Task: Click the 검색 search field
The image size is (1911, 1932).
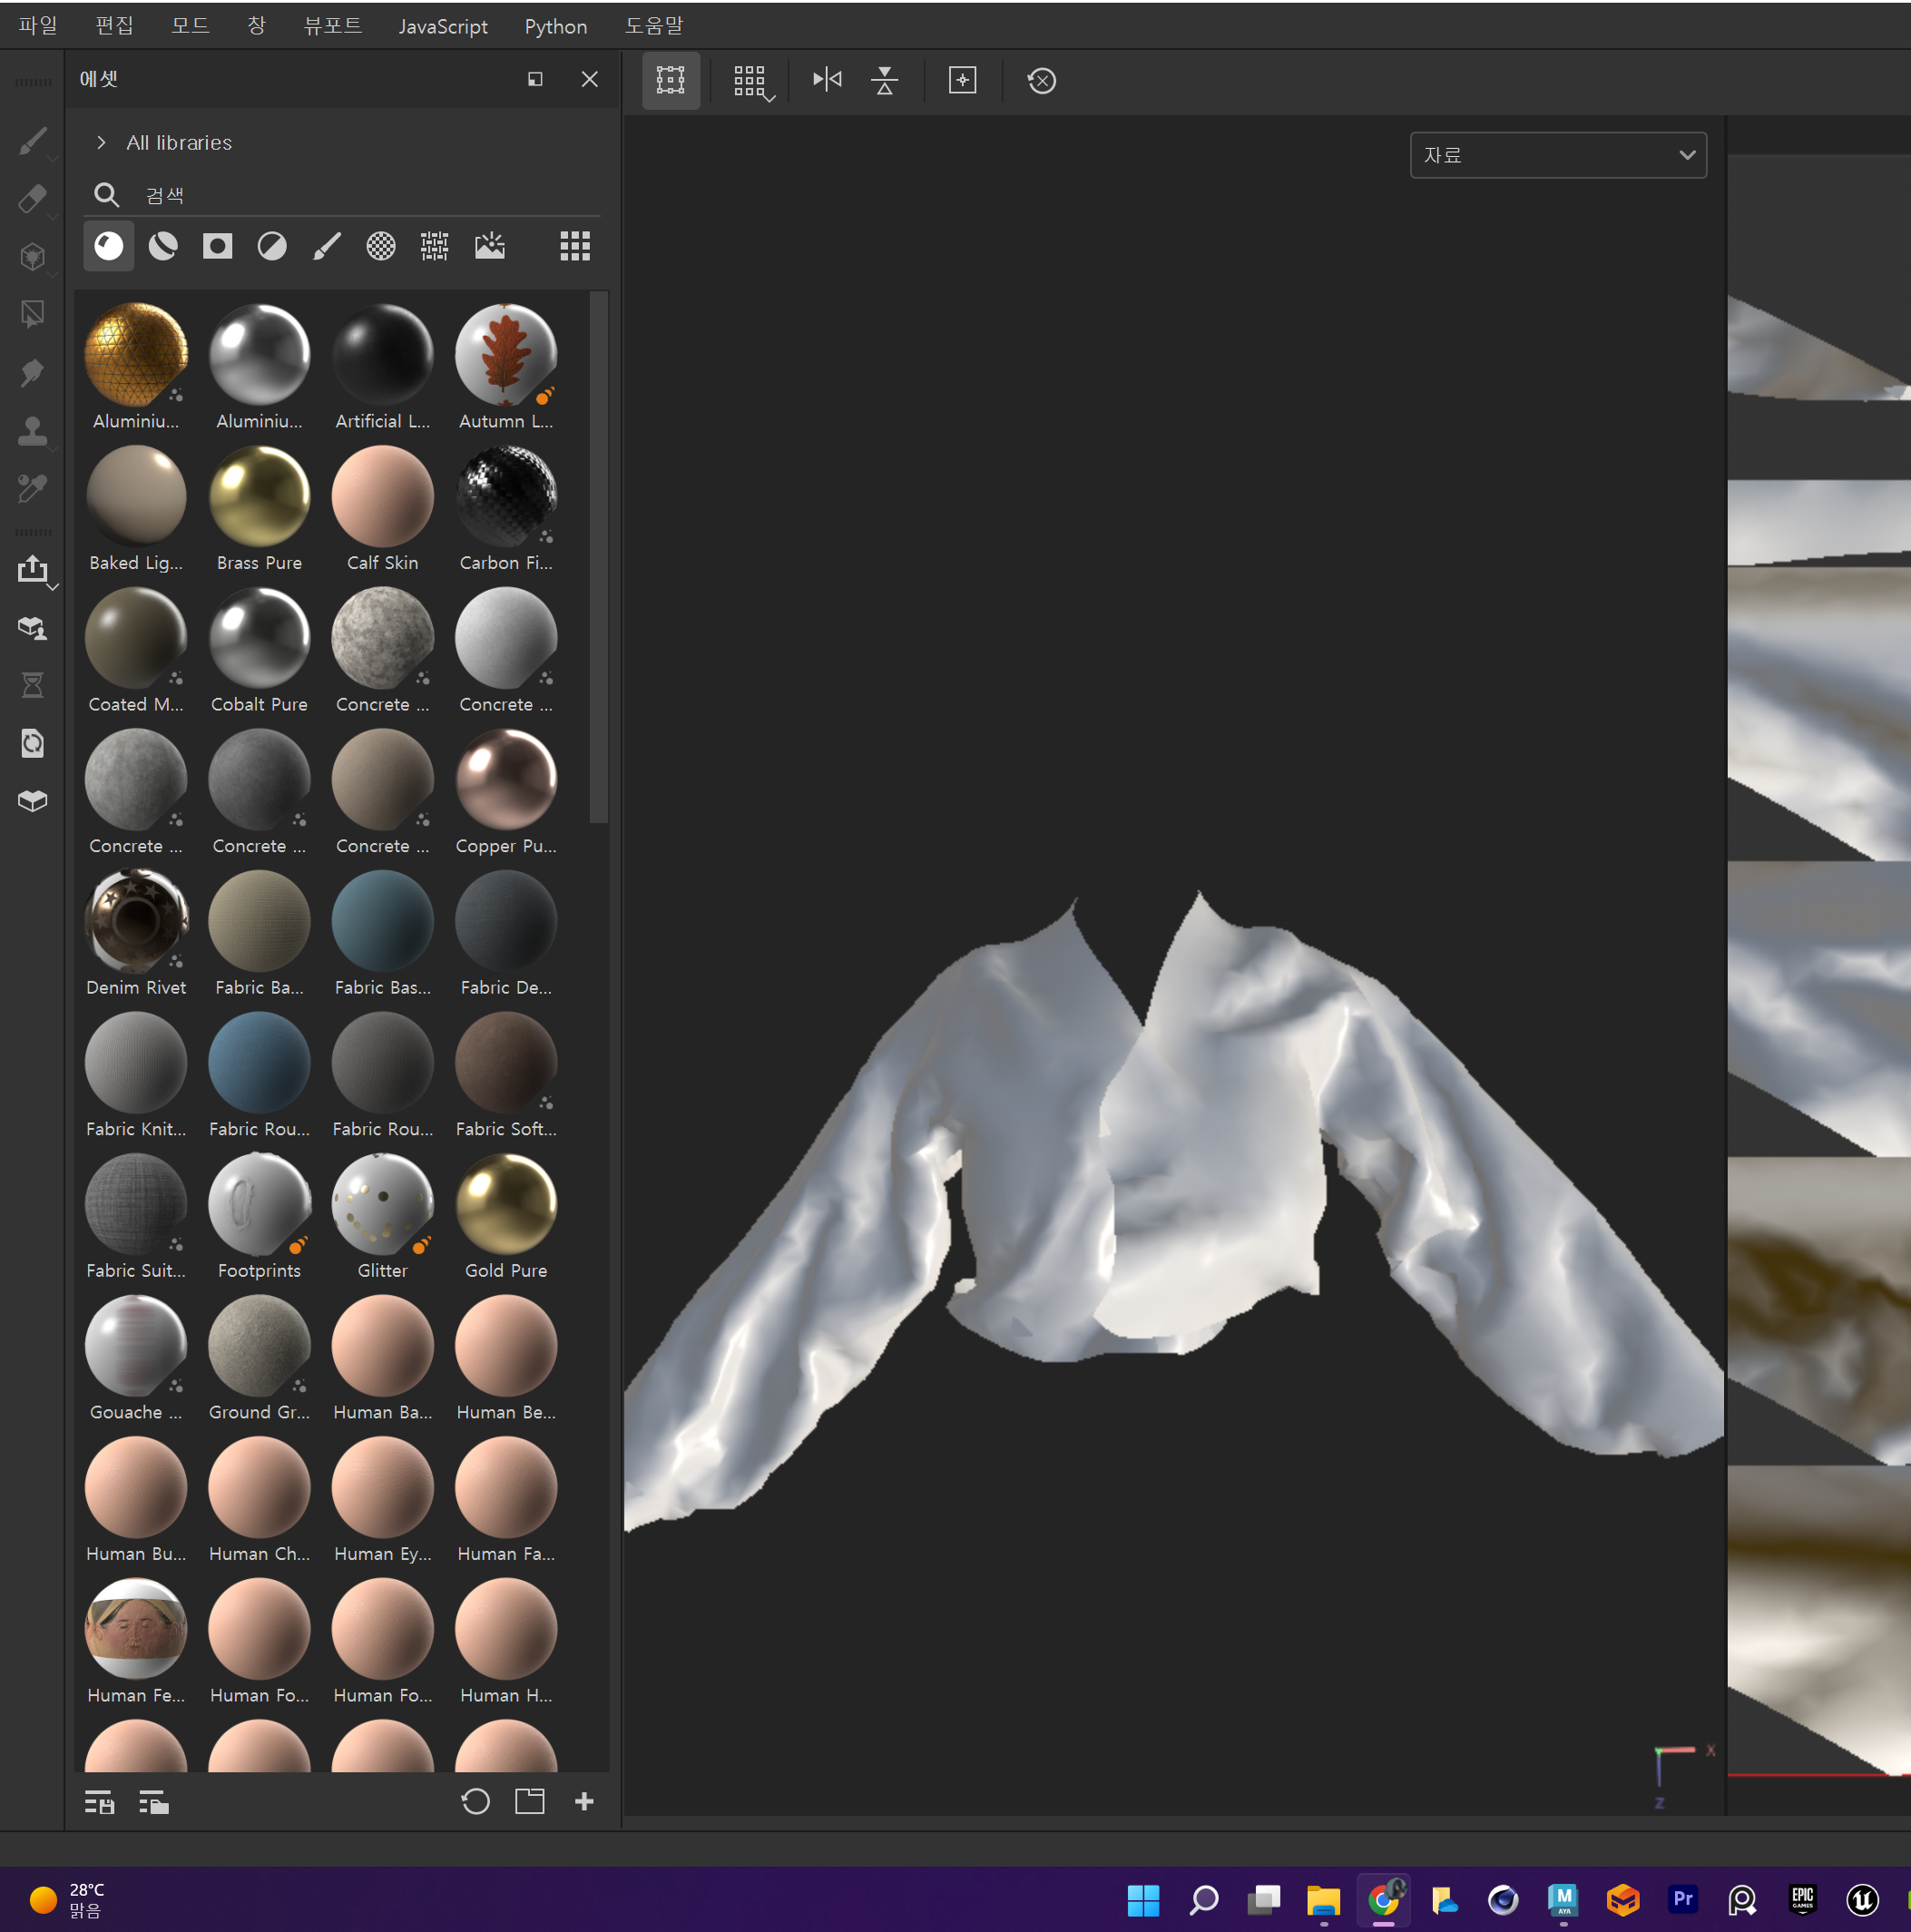Action: pos(360,195)
